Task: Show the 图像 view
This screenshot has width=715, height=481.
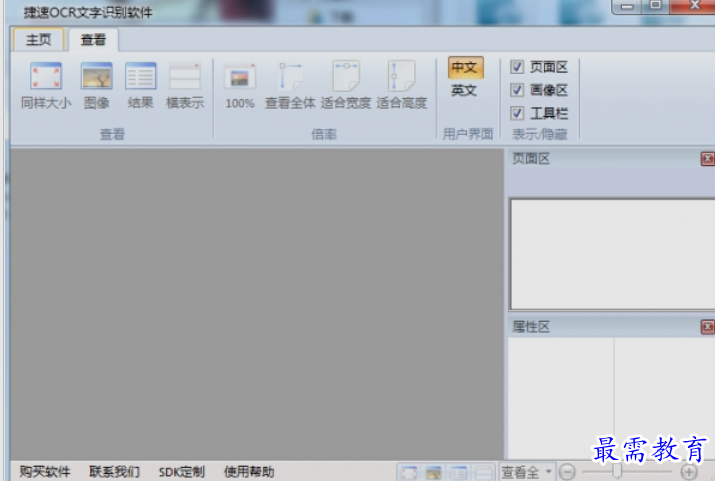Action: pyautogui.click(x=97, y=86)
